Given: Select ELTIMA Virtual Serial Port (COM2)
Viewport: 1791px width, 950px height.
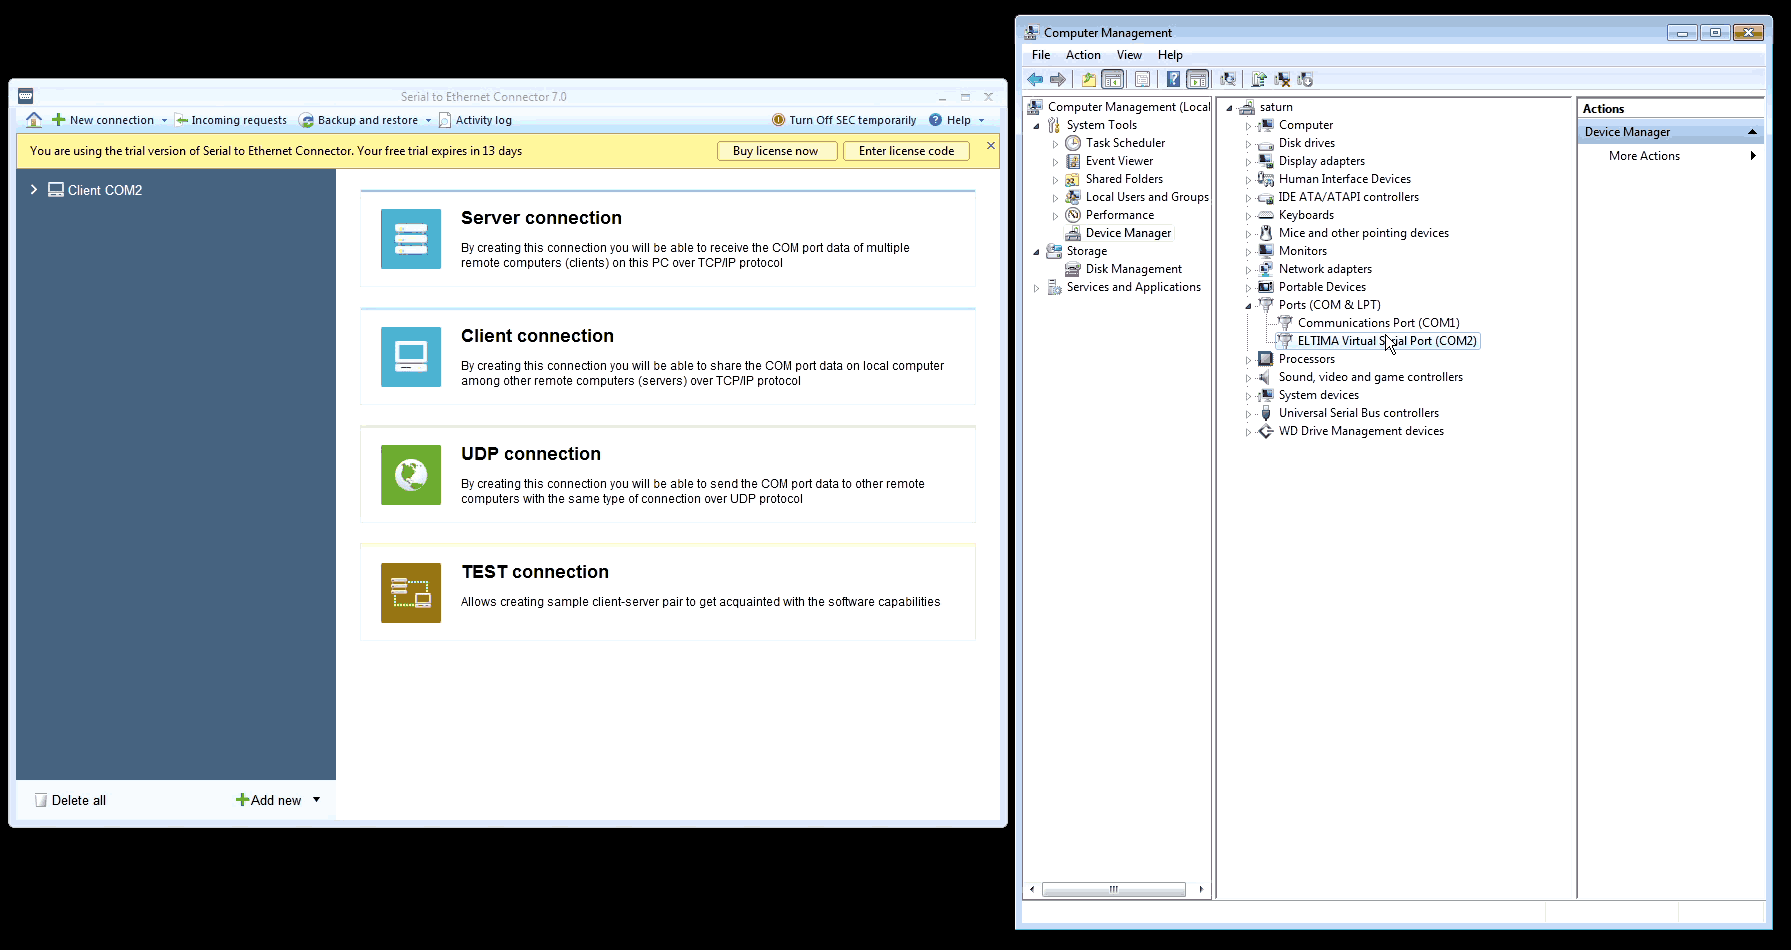Looking at the screenshot, I should [1387, 341].
